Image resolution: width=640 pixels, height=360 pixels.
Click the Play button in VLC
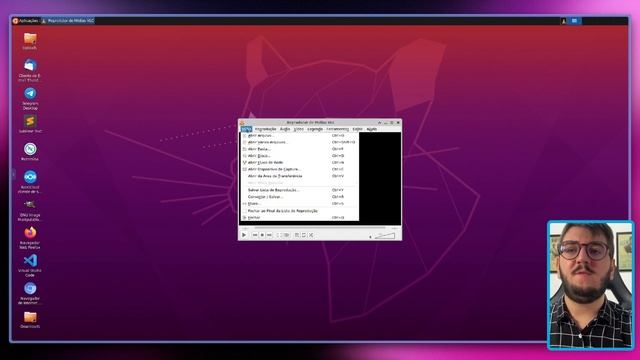click(x=244, y=235)
